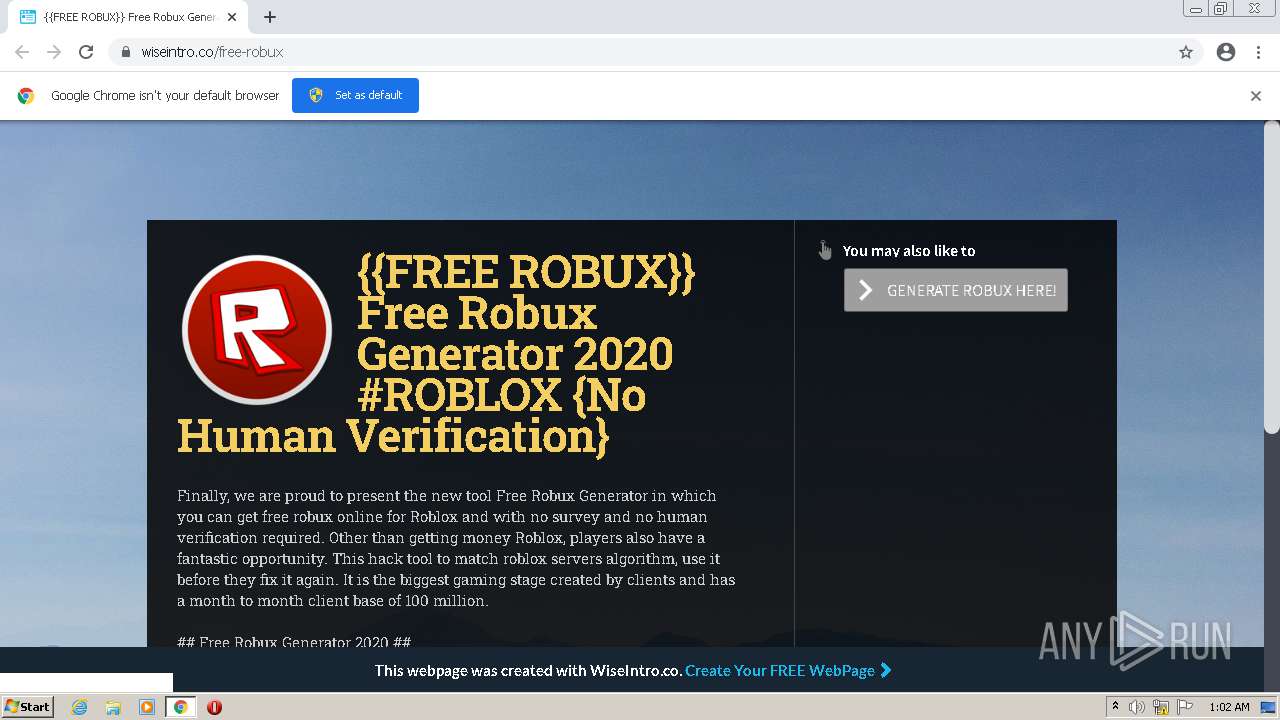
Task: Click the browser back arrow
Action: point(22,52)
